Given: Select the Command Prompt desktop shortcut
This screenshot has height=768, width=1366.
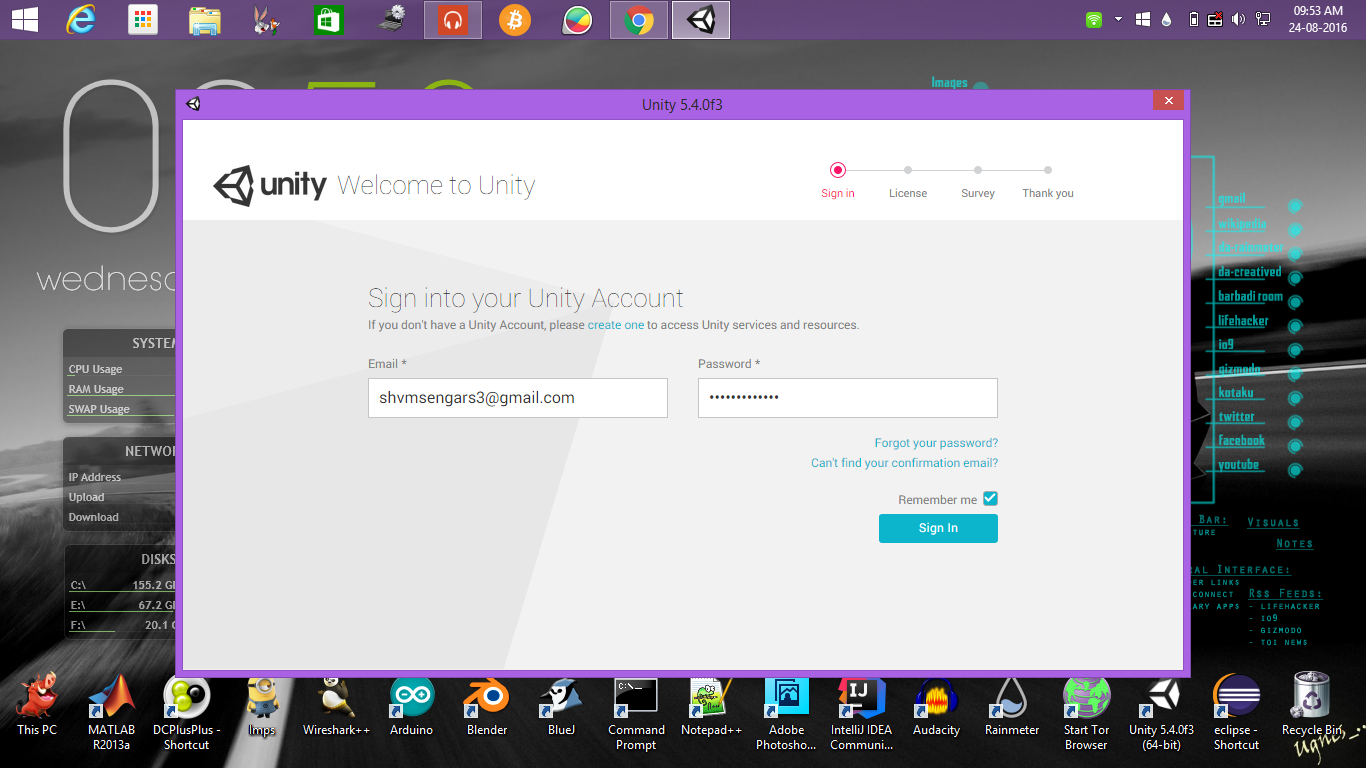Looking at the screenshot, I should click(636, 713).
